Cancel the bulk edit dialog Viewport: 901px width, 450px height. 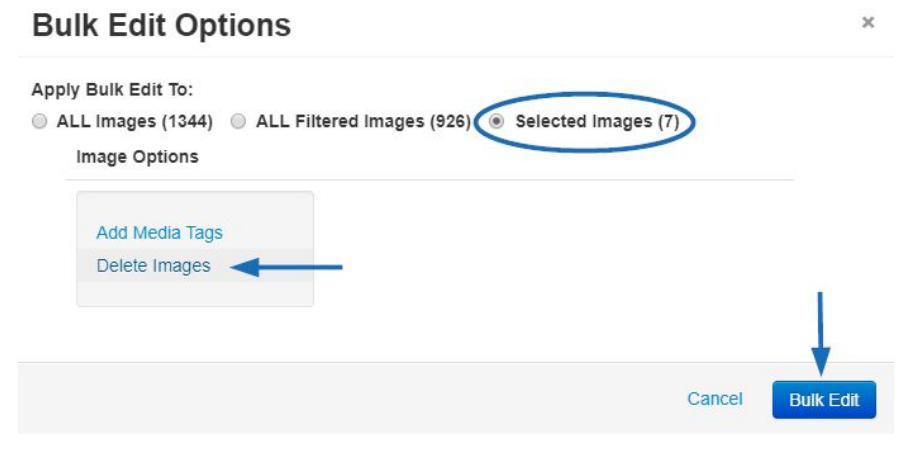(x=715, y=399)
